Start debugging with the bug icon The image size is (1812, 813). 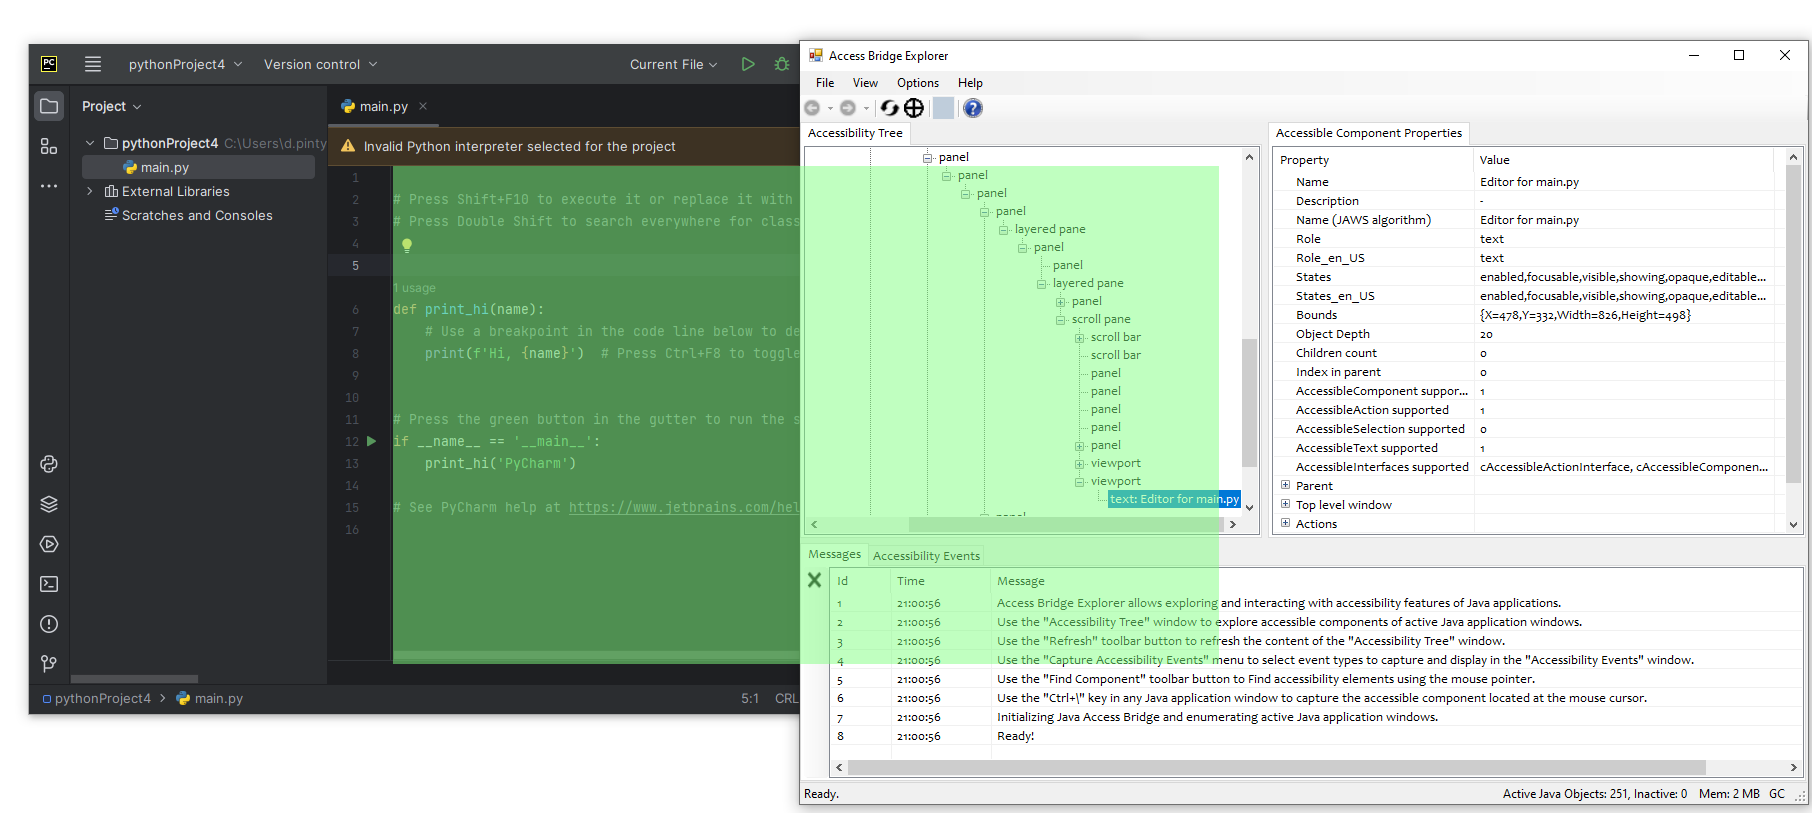[782, 64]
